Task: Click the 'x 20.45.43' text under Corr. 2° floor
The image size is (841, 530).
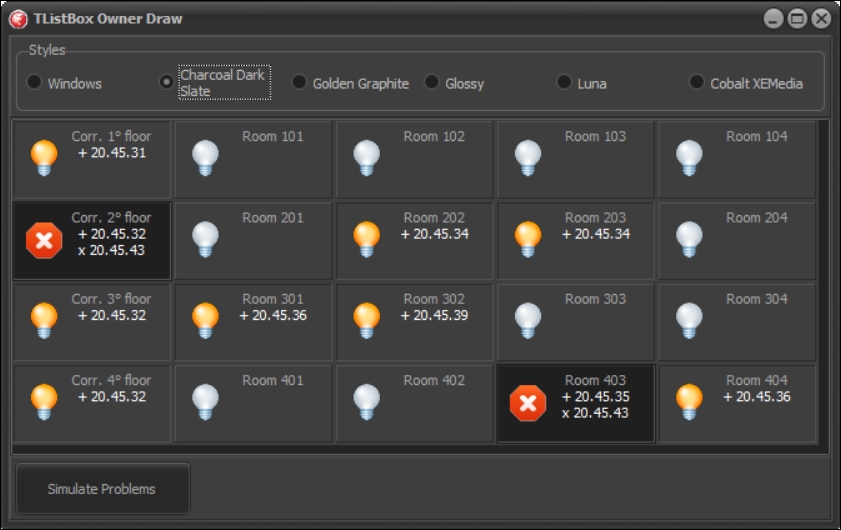Action: (x=111, y=251)
